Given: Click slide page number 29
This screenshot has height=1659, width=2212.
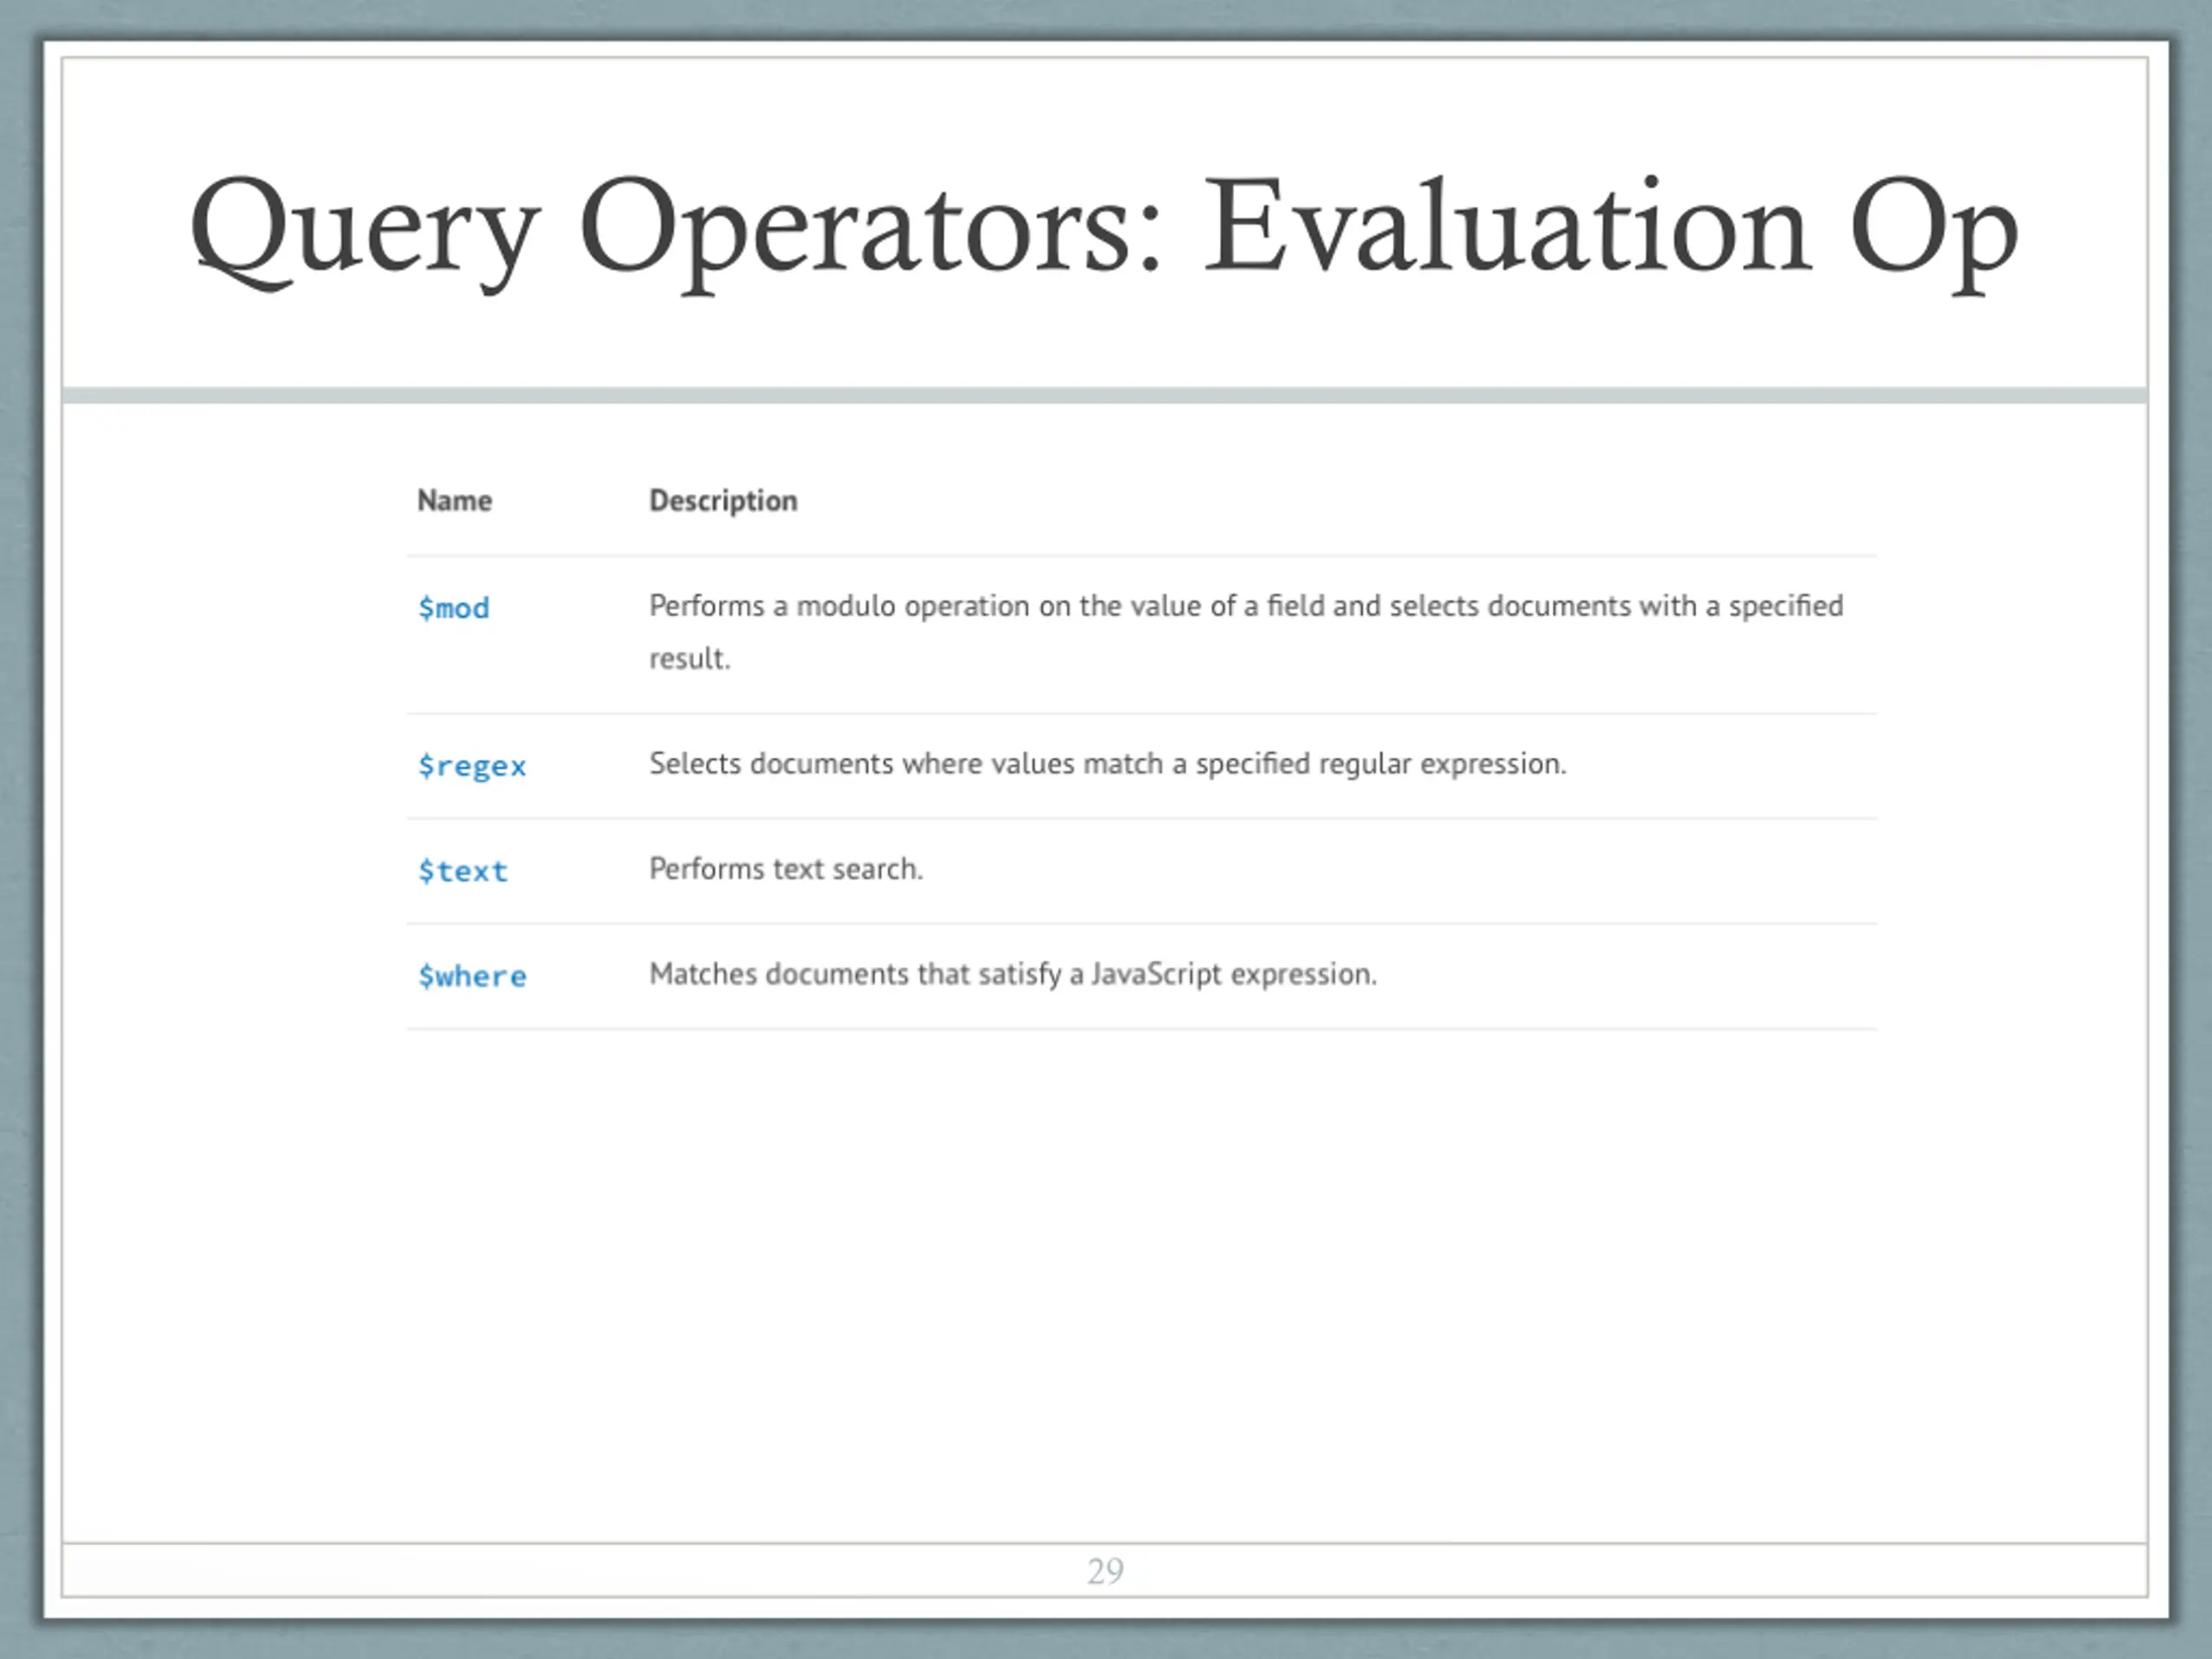Looking at the screenshot, I should (x=1105, y=1571).
